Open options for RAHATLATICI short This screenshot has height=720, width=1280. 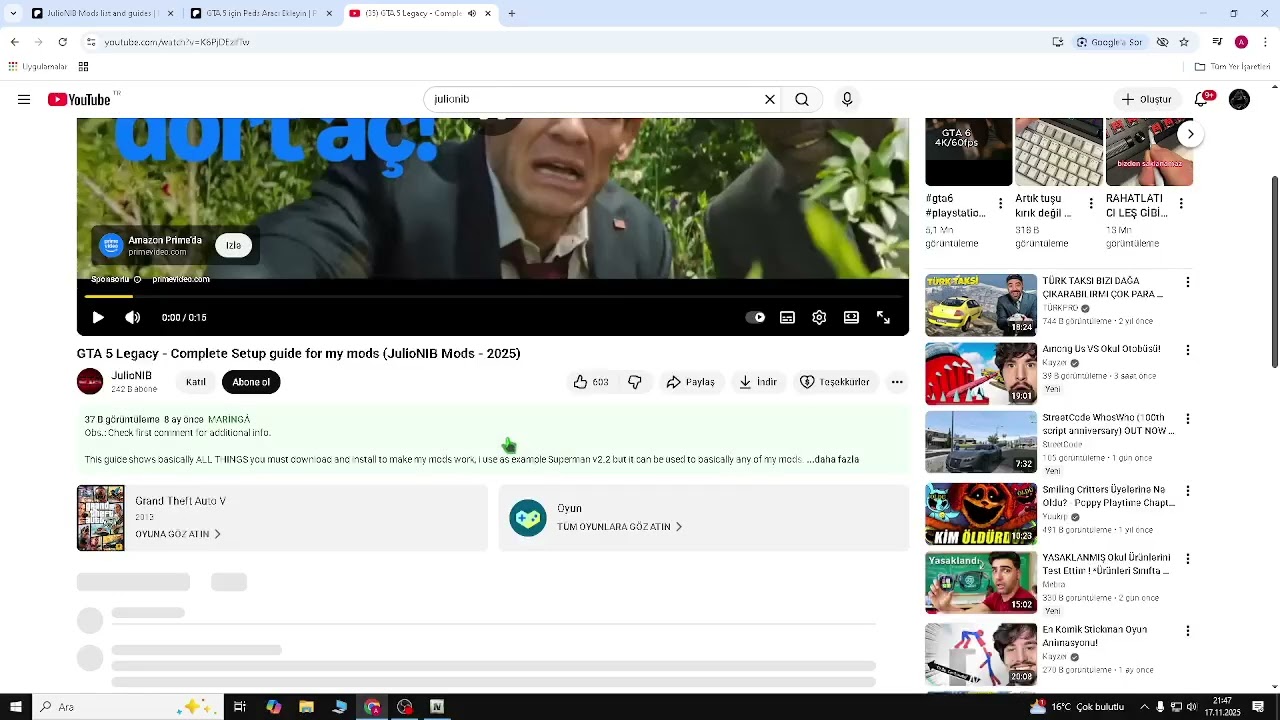[1181, 204]
